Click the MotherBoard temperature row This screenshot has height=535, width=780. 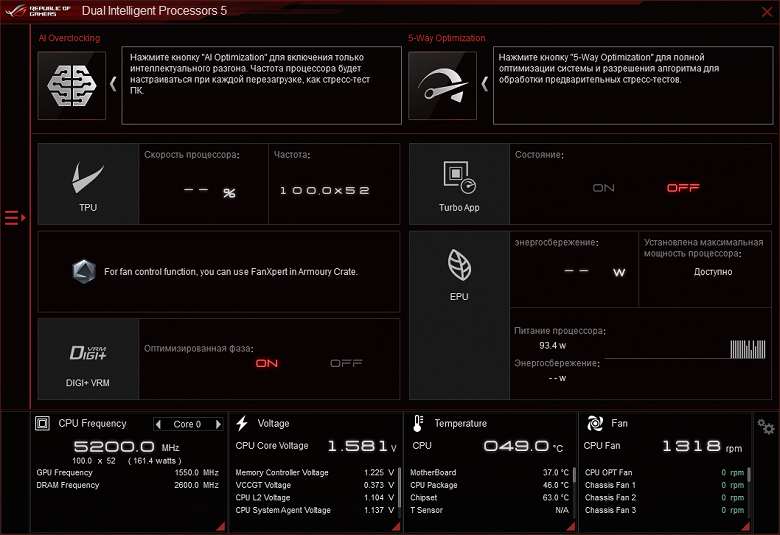coord(489,473)
